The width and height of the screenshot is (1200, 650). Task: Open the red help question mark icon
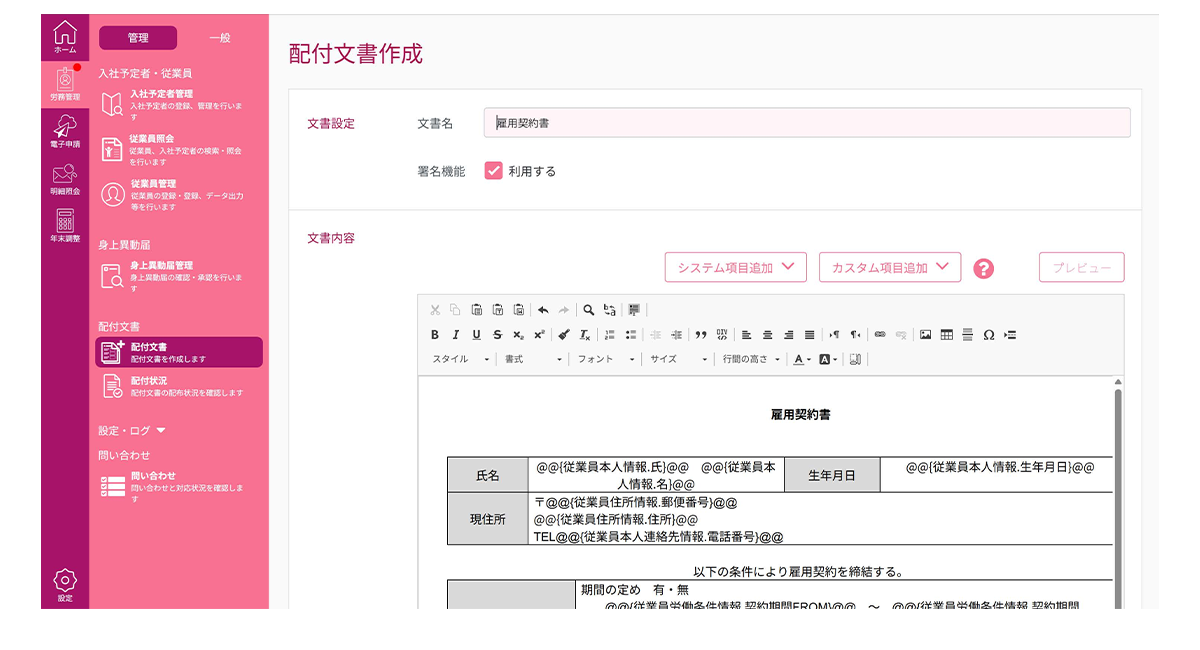984,268
